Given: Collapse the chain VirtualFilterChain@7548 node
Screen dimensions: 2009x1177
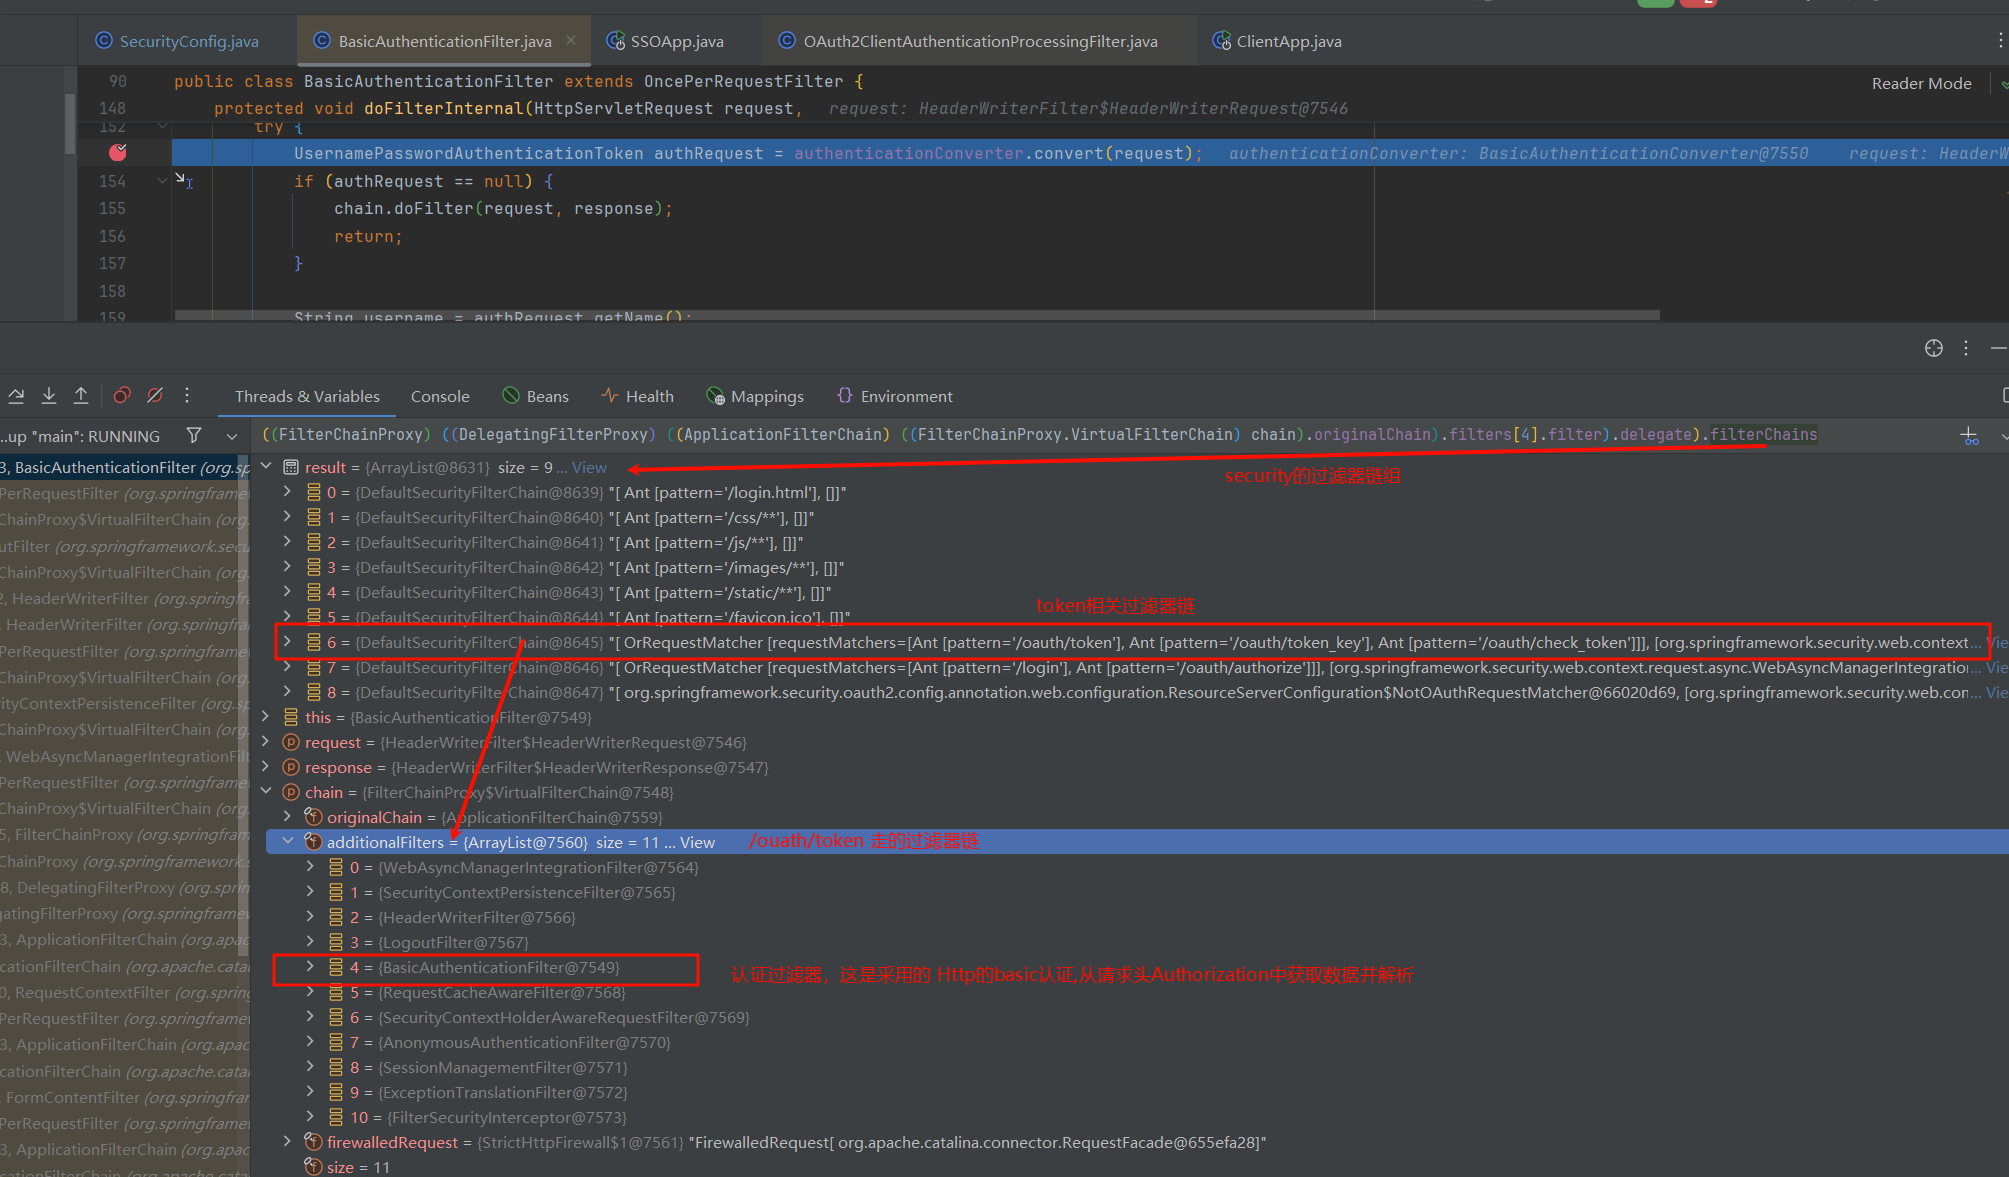Looking at the screenshot, I should (x=266, y=792).
